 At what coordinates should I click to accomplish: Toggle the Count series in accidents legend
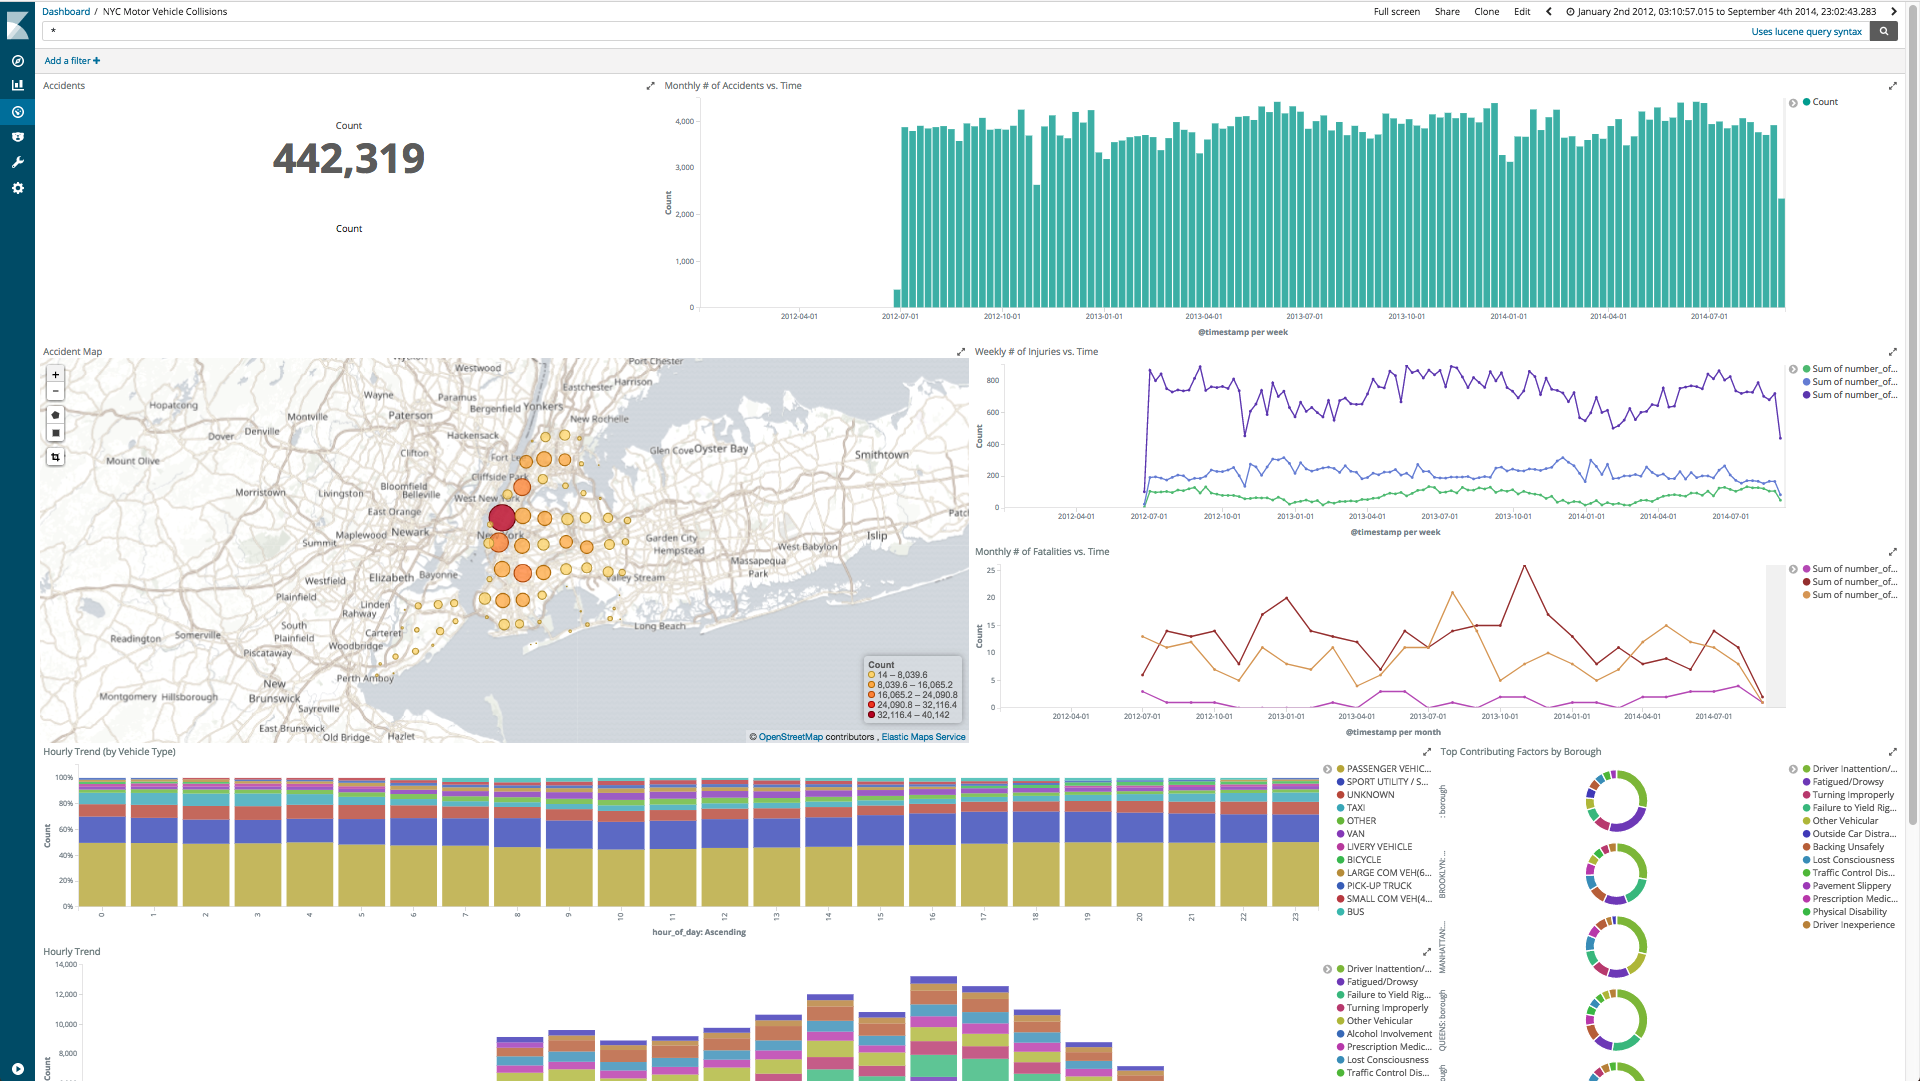tap(1825, 102)
